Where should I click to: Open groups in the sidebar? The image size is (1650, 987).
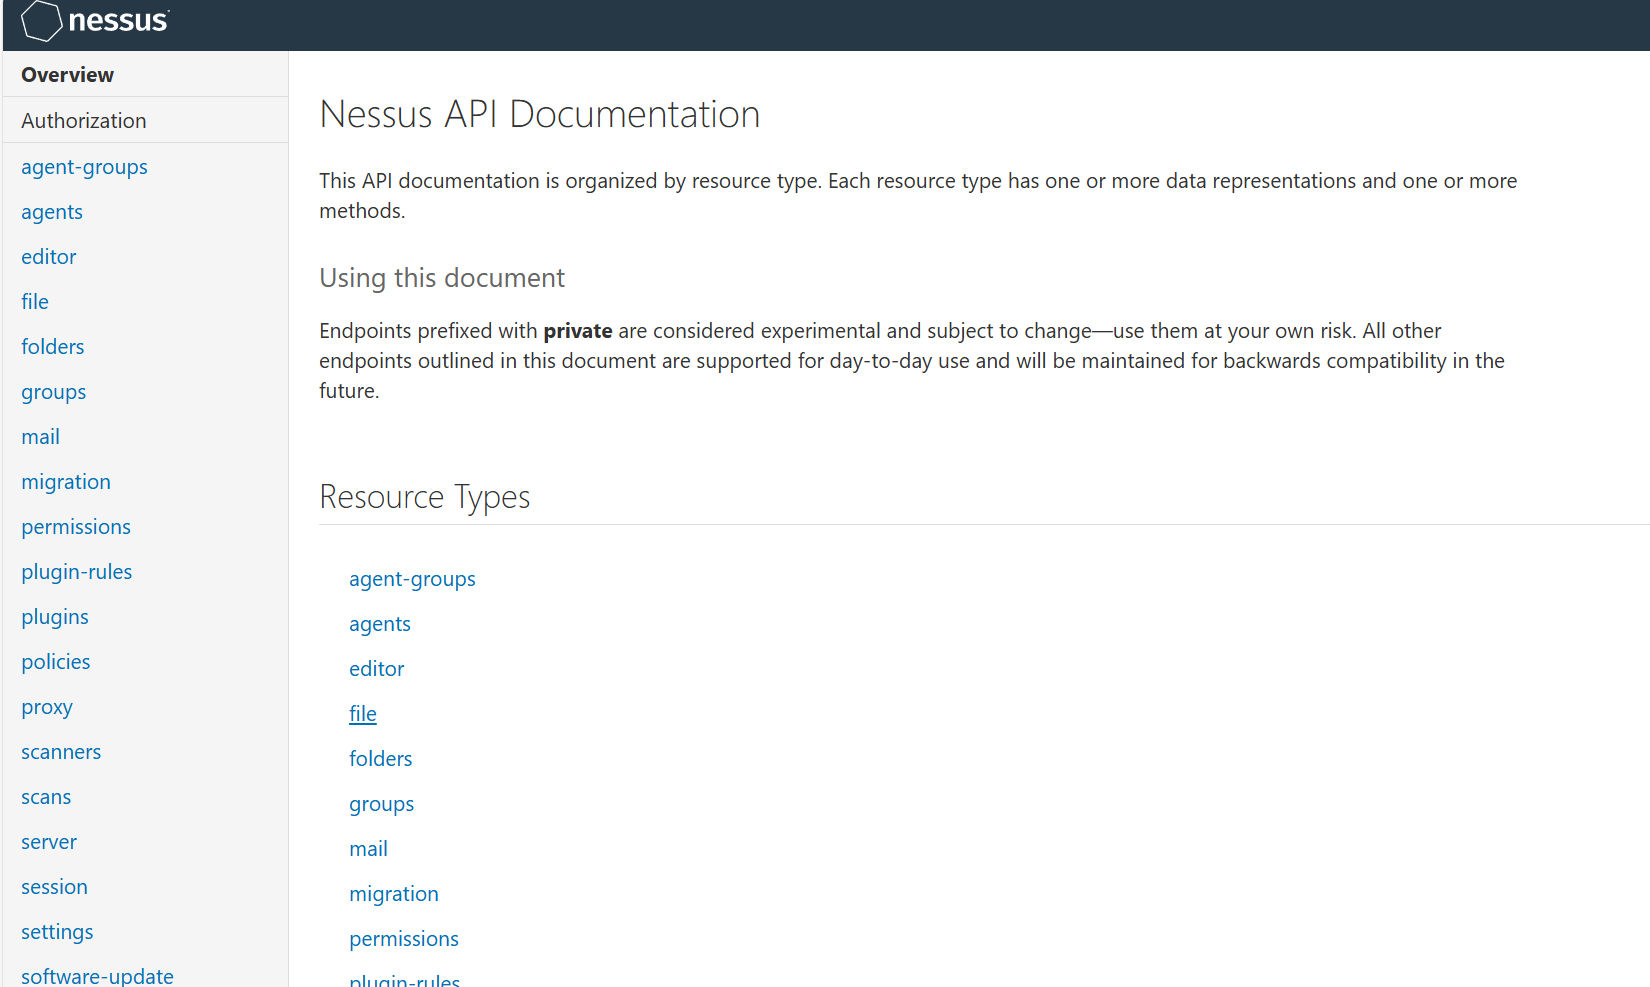point(54,392)
